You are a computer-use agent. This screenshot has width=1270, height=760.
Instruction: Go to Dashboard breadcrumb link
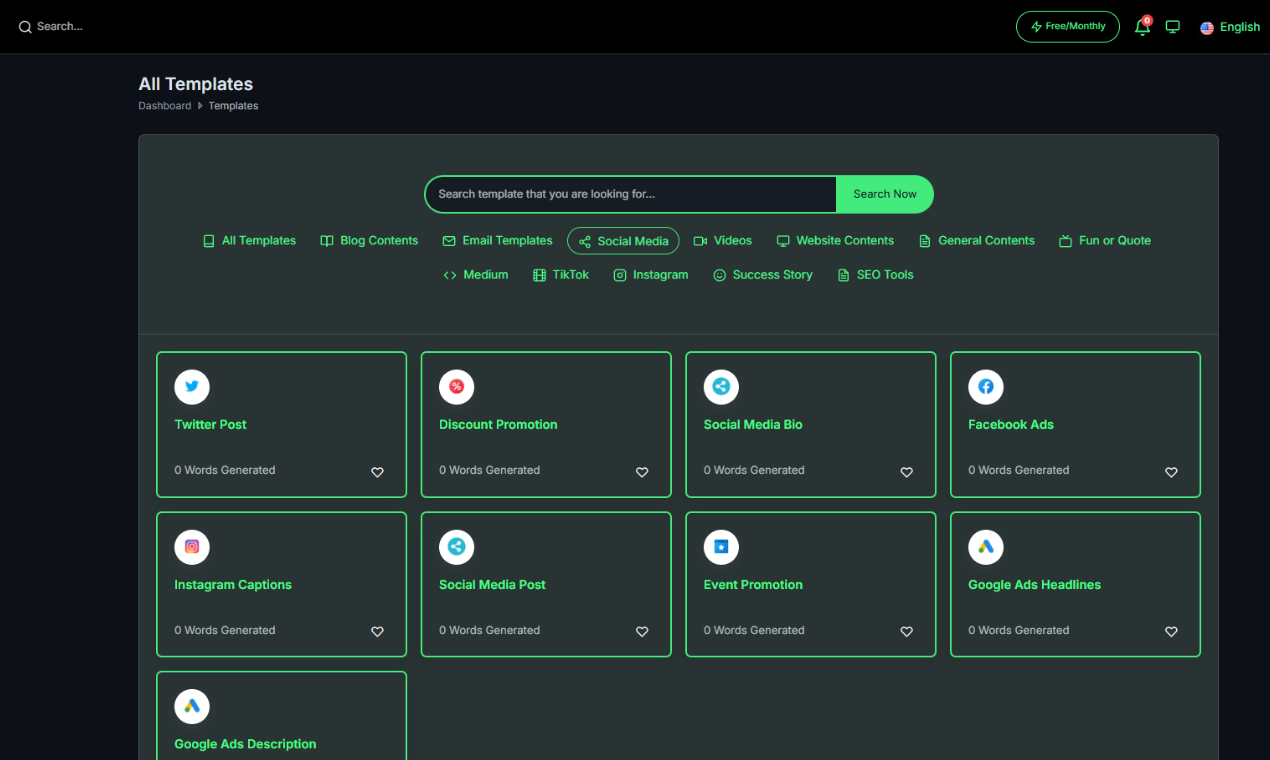click(x=164, y=106)
